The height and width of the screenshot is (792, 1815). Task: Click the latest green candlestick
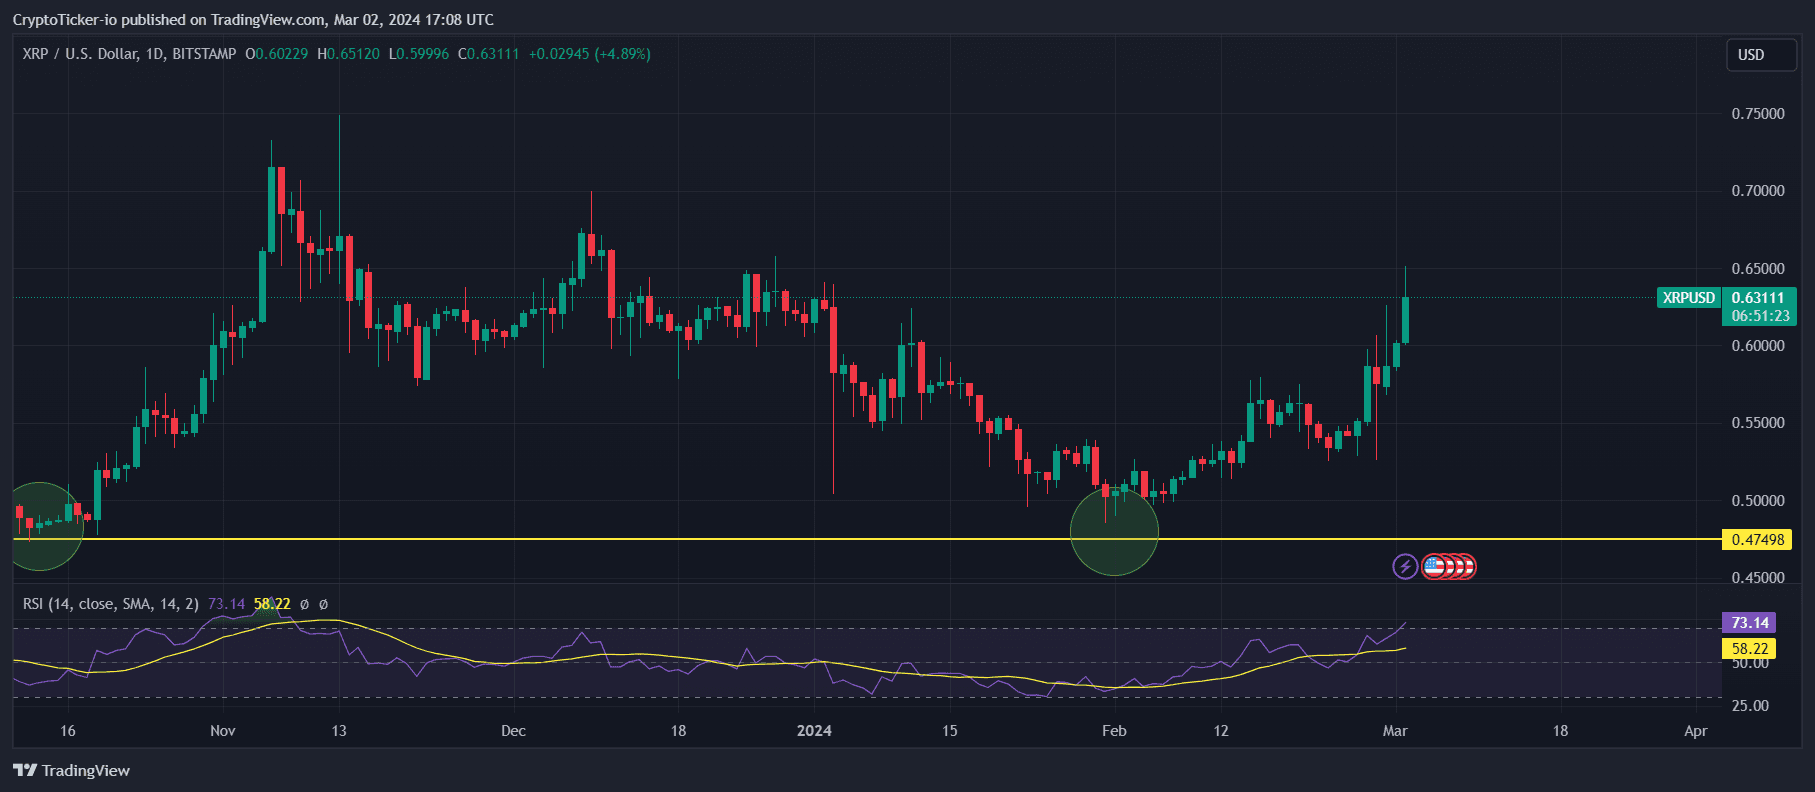[x=1405, y=320]
